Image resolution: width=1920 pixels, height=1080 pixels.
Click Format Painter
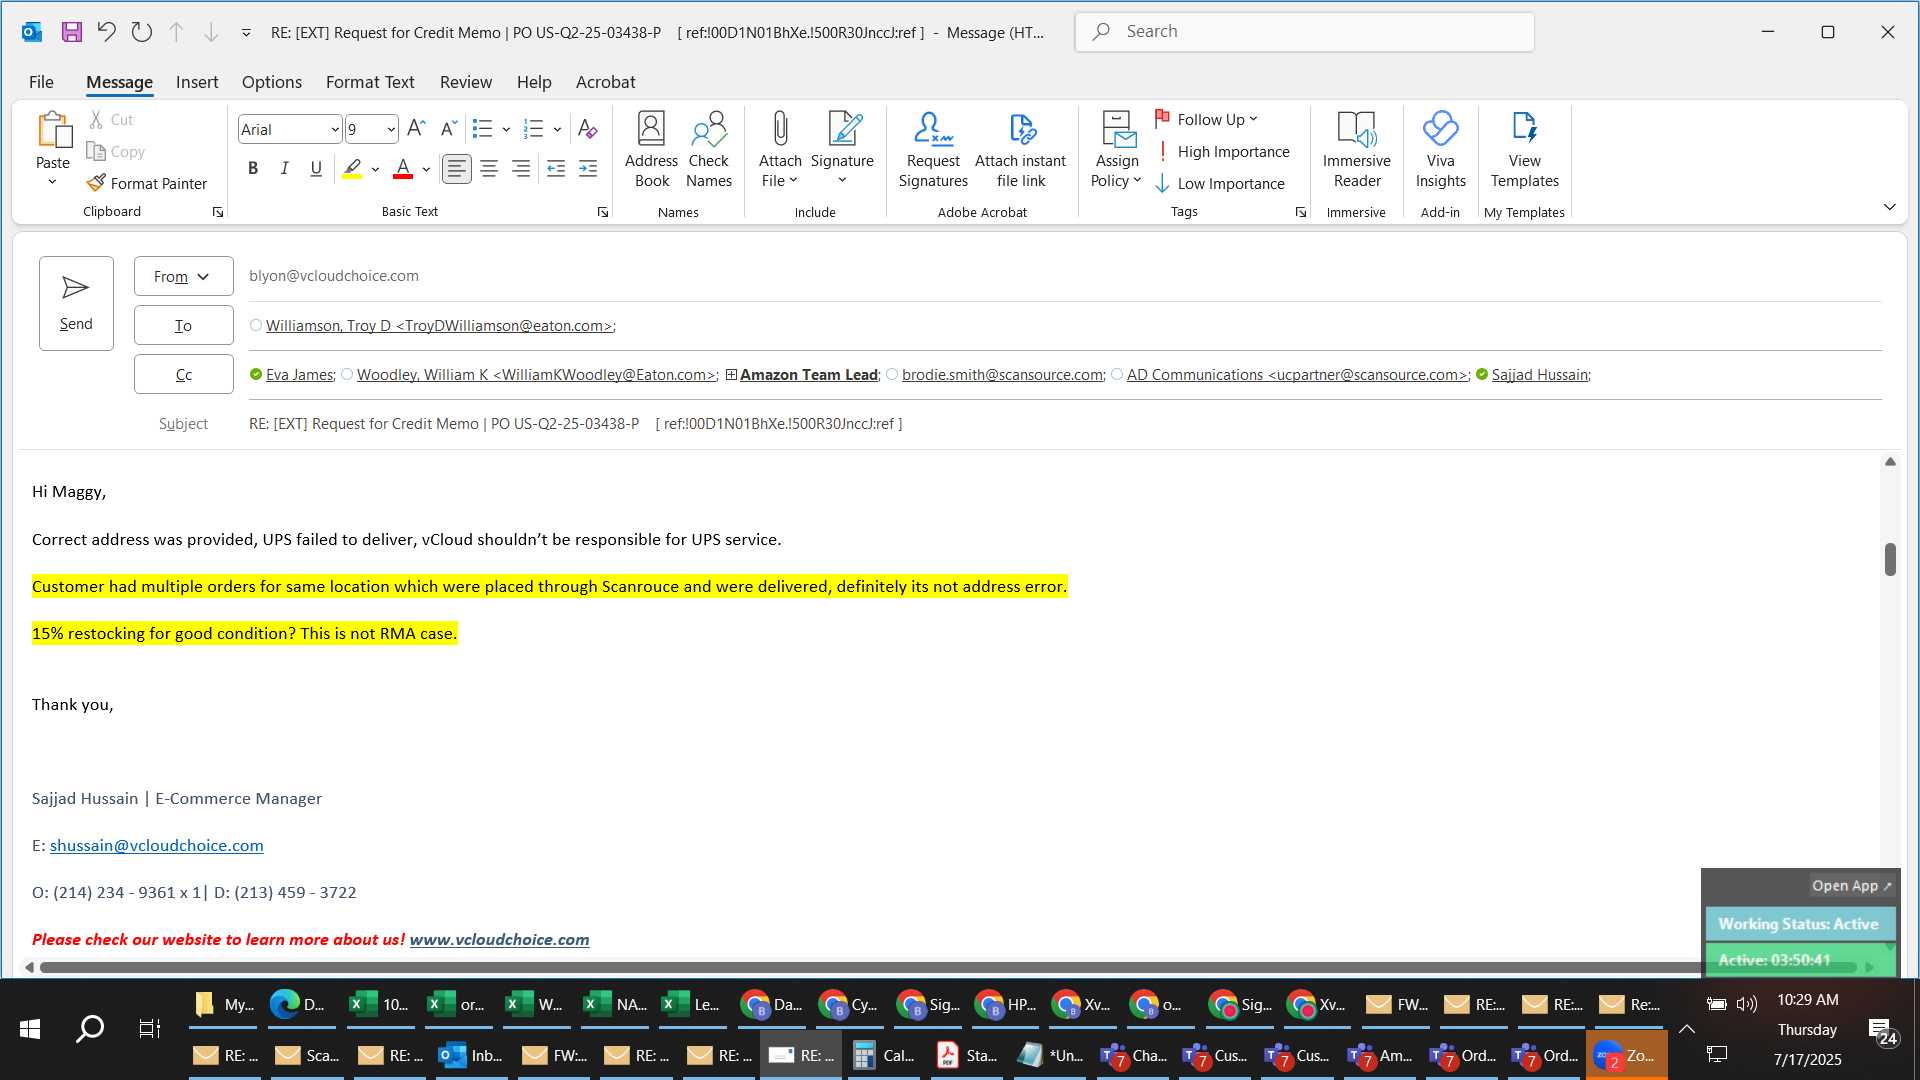pyautogui.click(x=147, y=183)
